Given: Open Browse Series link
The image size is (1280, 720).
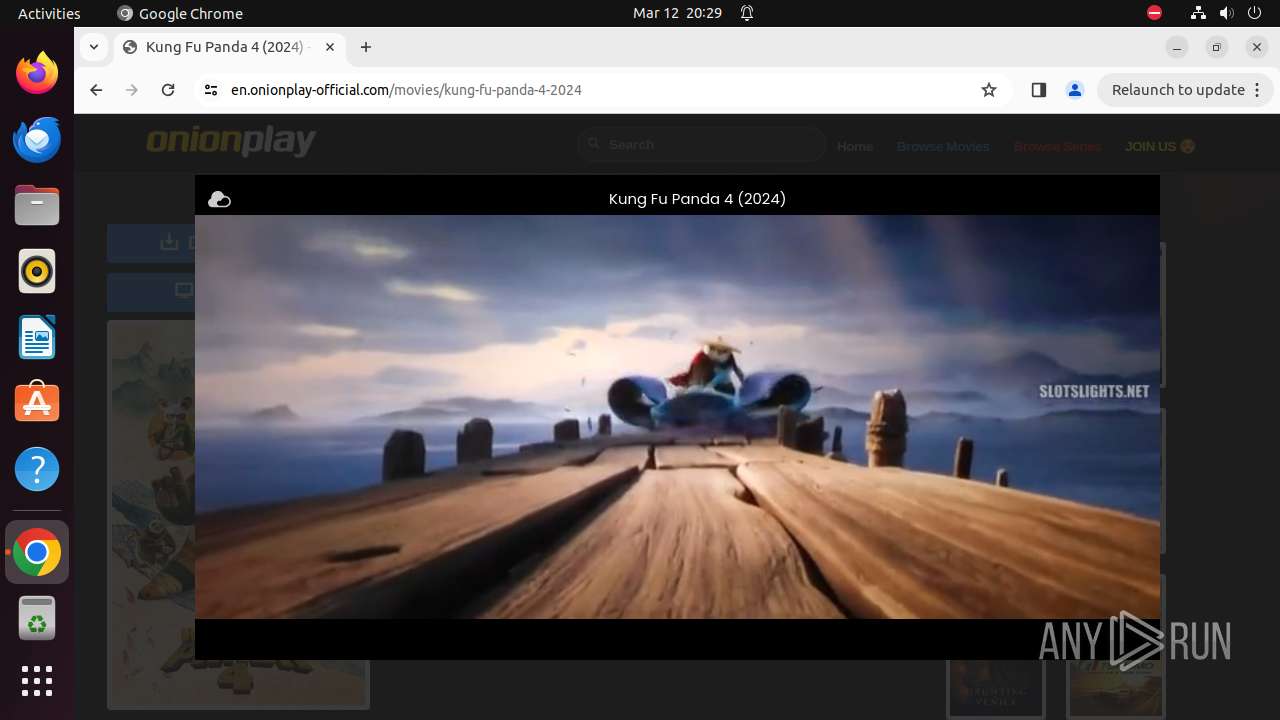Looking at the screenshot, I should coord(1057,146).
